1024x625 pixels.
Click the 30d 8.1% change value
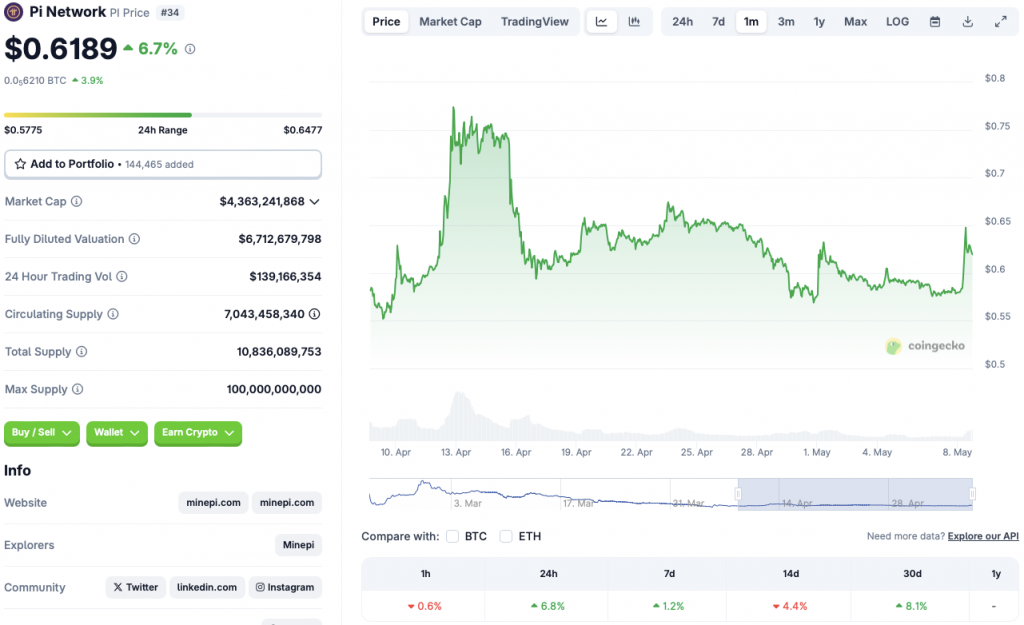pos(912,606)
